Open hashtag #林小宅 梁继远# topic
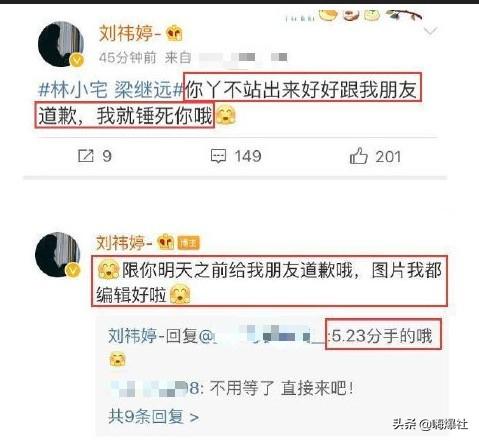This screenshot has height=441, width=479. click(111, 90)
